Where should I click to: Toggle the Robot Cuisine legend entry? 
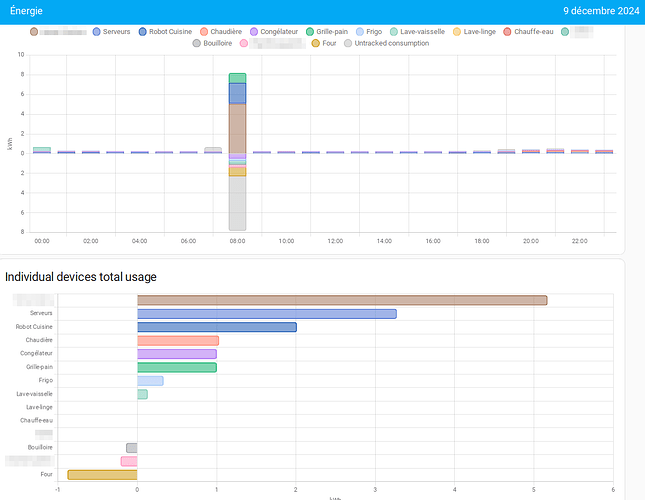[165, 32]
